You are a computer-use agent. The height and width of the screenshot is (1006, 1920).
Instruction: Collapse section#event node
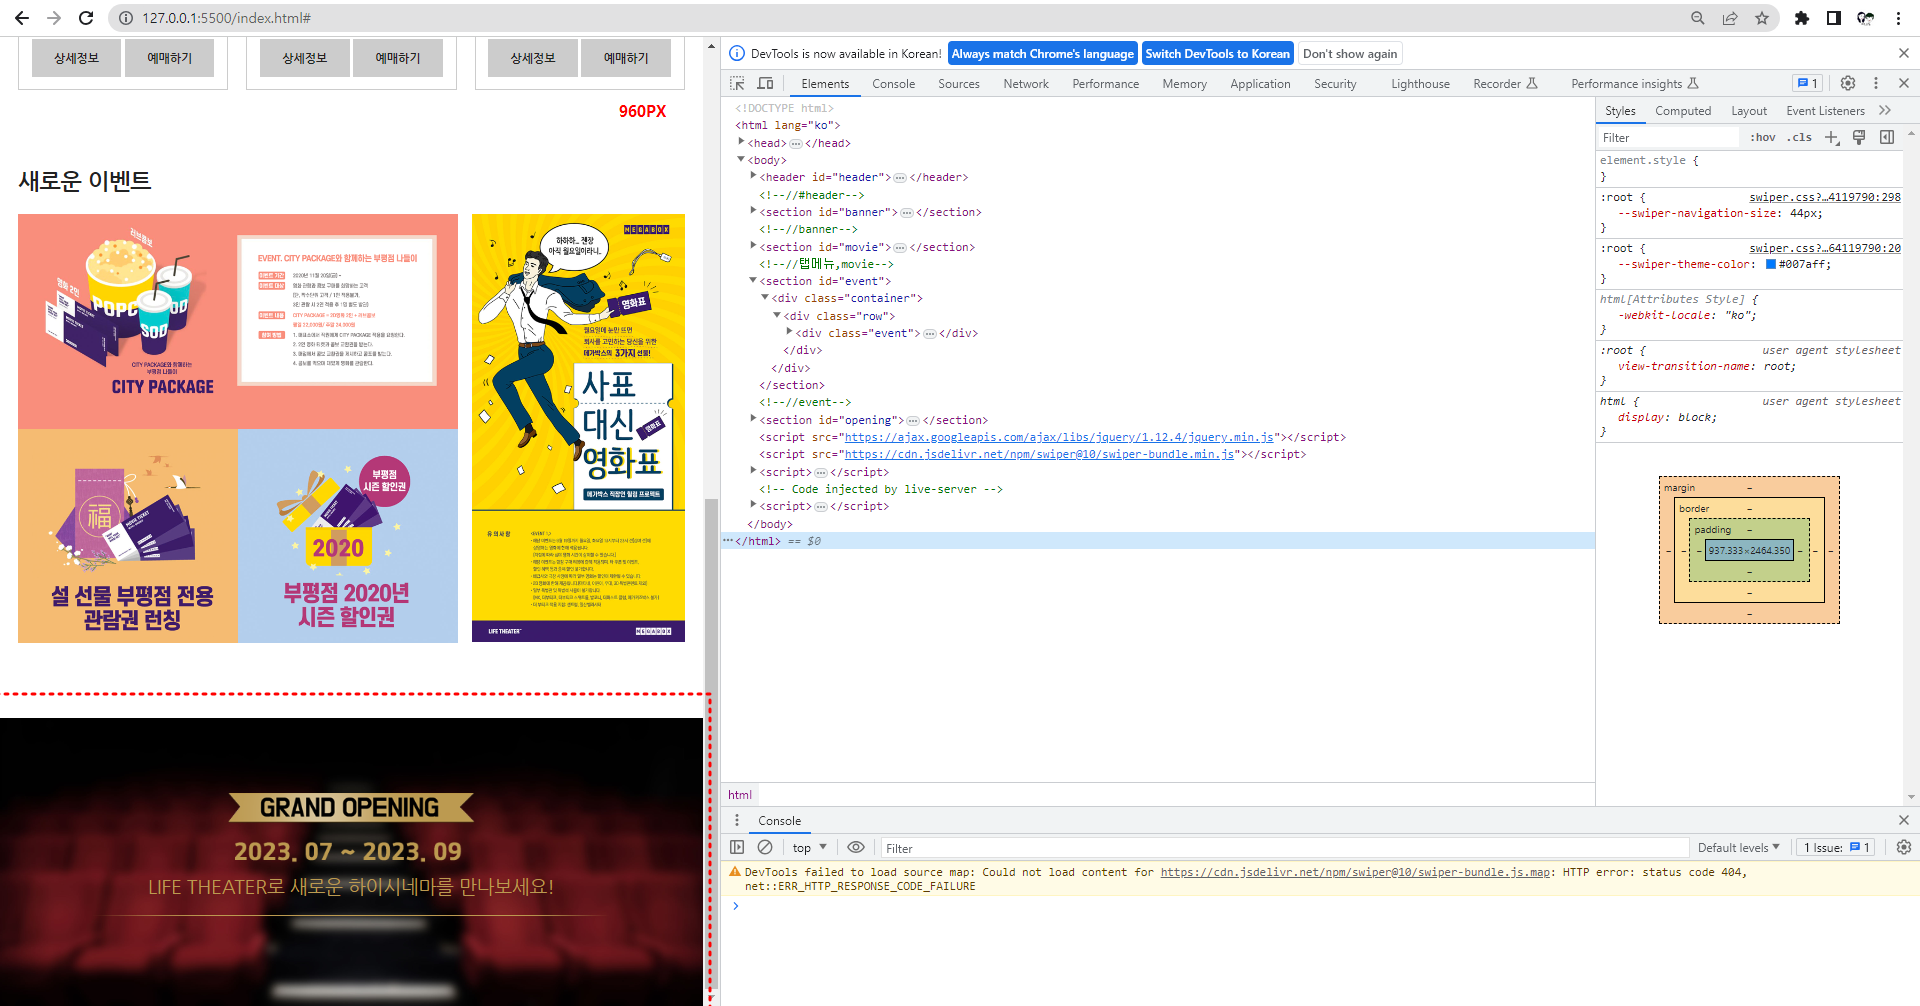[753, 280]
